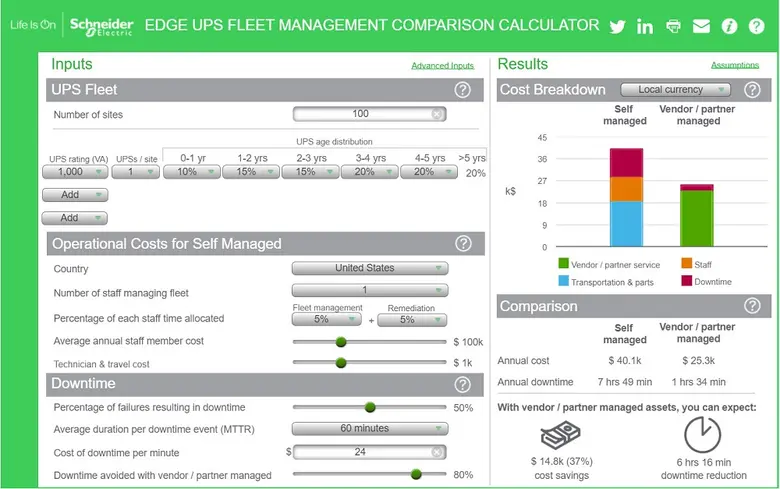
Task: Open the Advanced Inputs link
Action: coord(442,66)
